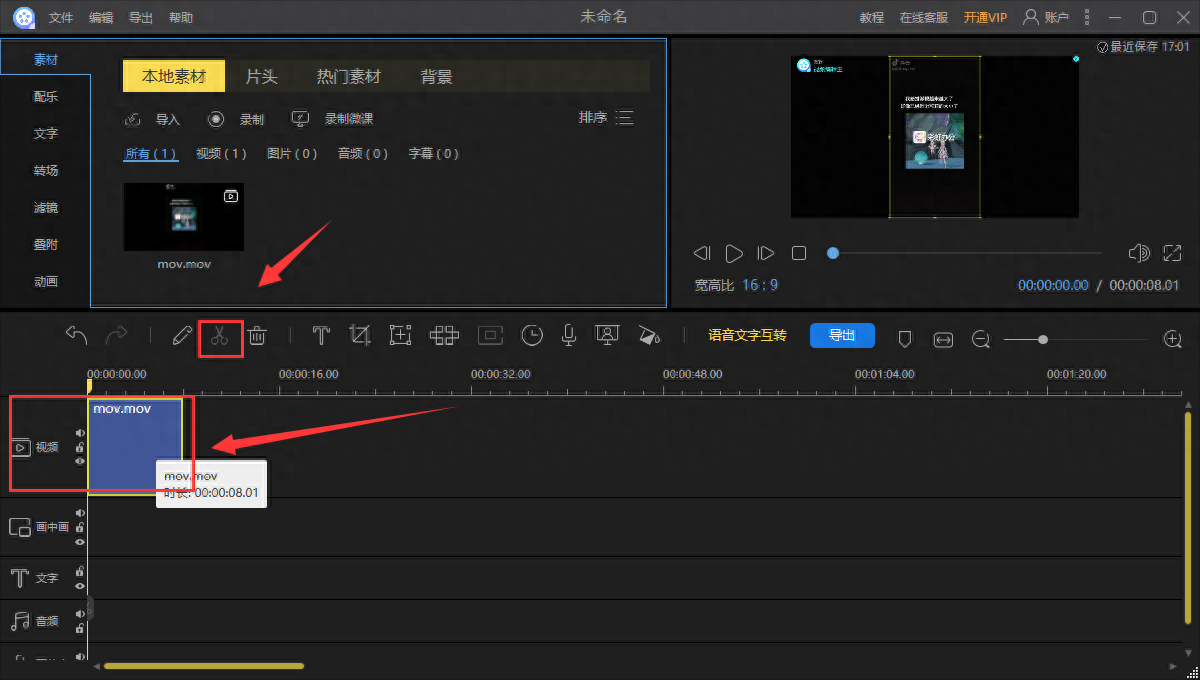Click the screen presenter recording icon
This screenshot has height=680, width=1200.
coord(606,336)
